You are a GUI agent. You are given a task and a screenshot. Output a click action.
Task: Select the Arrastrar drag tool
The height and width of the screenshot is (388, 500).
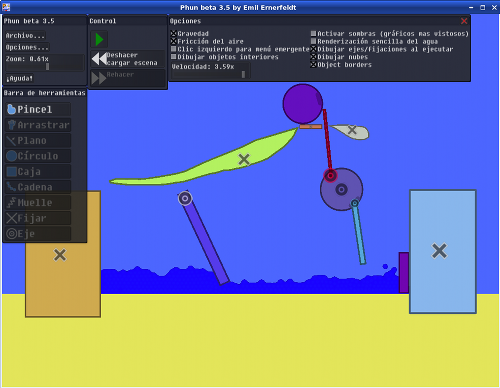[x=38, y=125]
